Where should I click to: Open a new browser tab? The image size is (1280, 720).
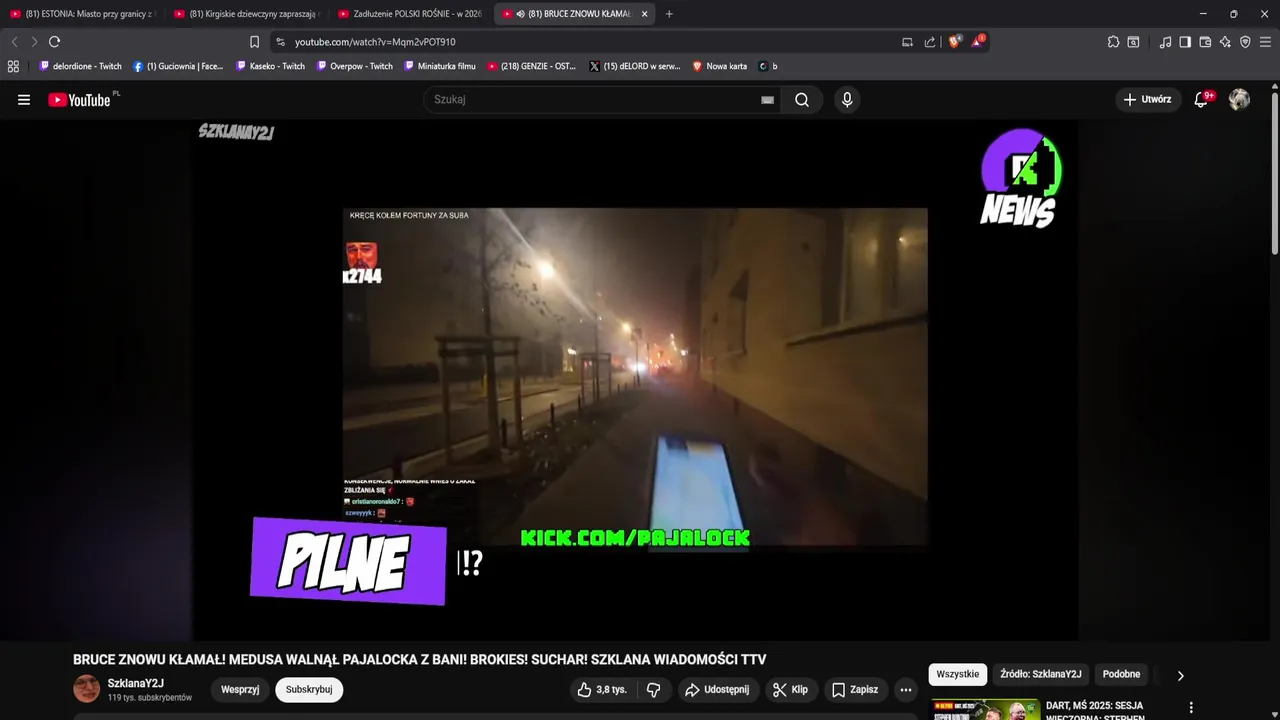669,14
